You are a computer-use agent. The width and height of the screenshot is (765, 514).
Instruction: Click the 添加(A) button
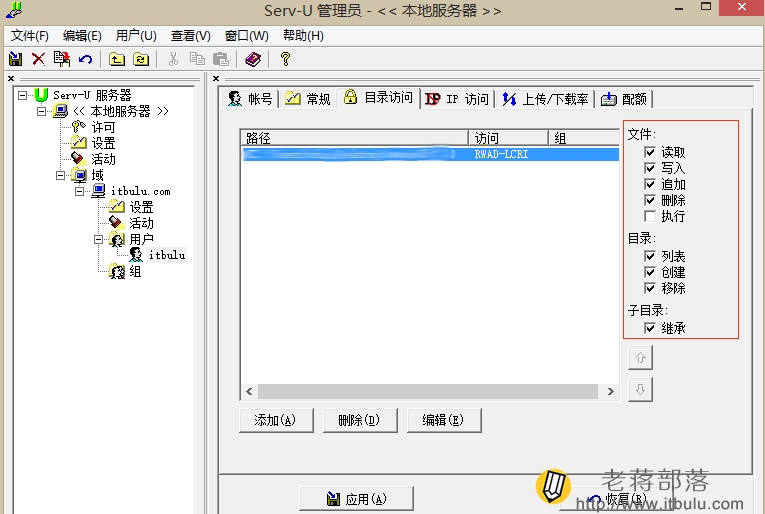(x=276, y=420)
